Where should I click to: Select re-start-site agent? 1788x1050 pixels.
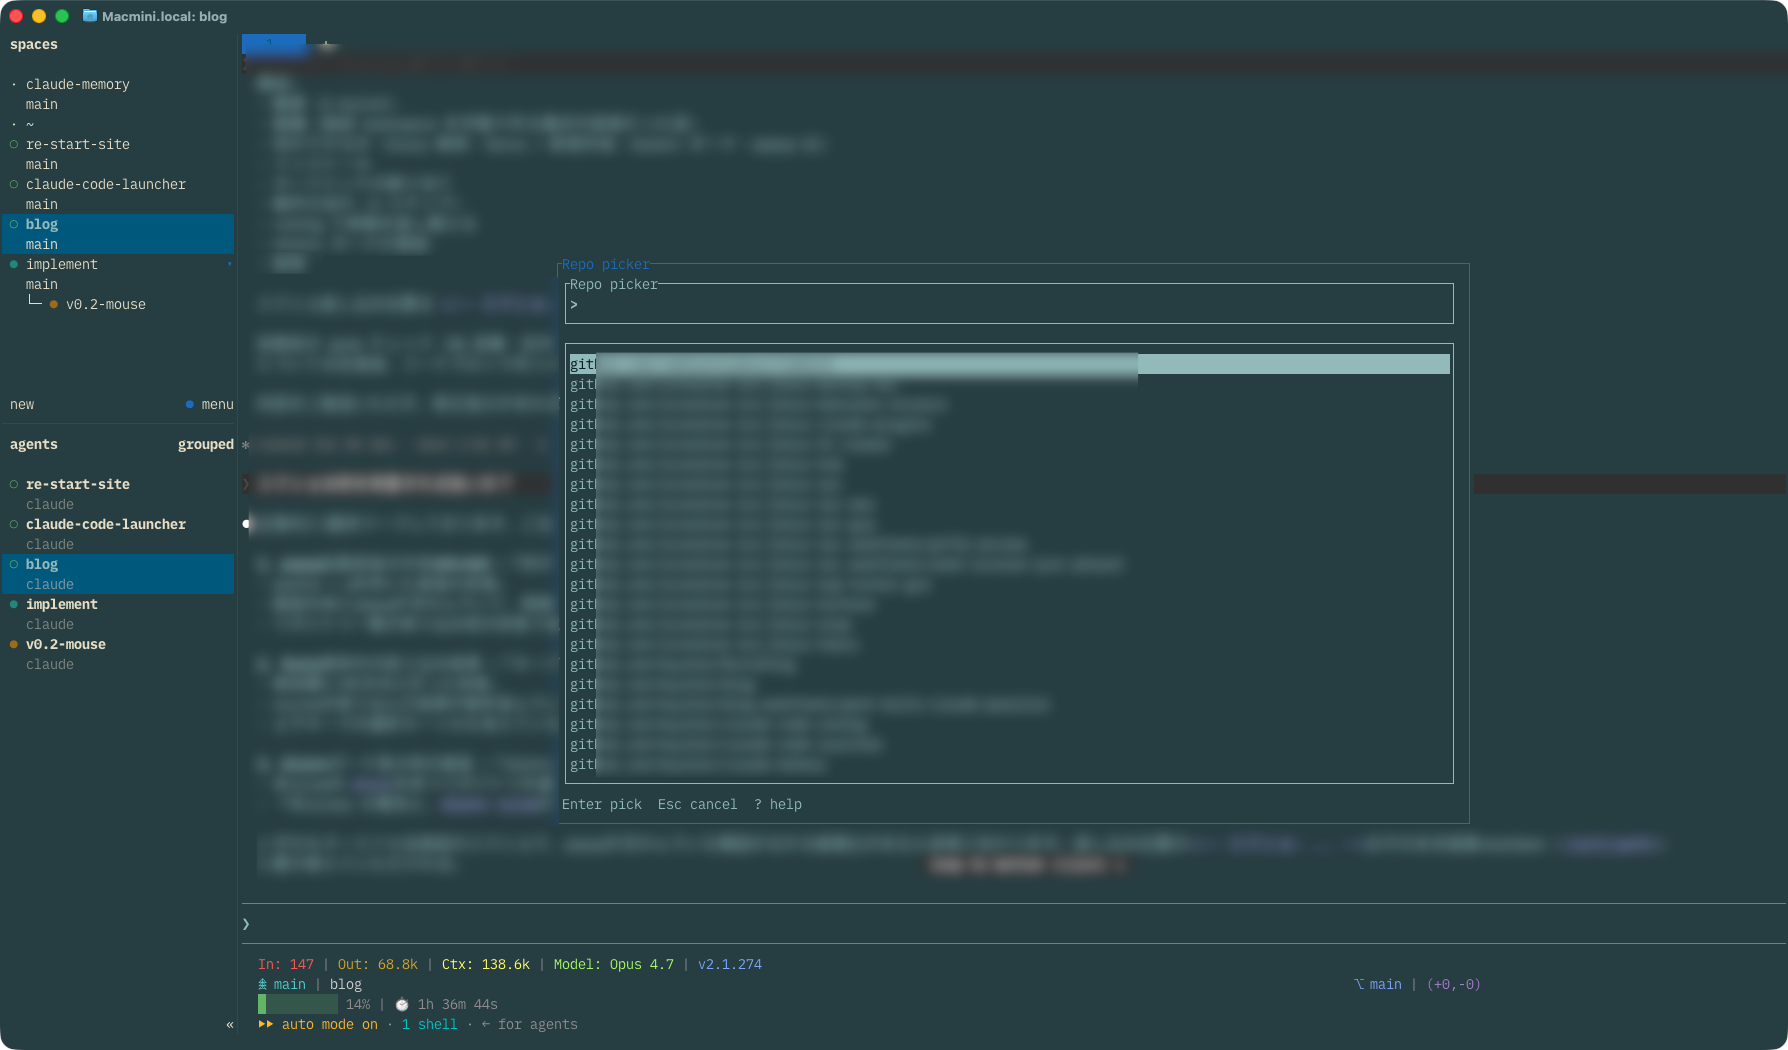pyautogui.click(x=77, y=484)
